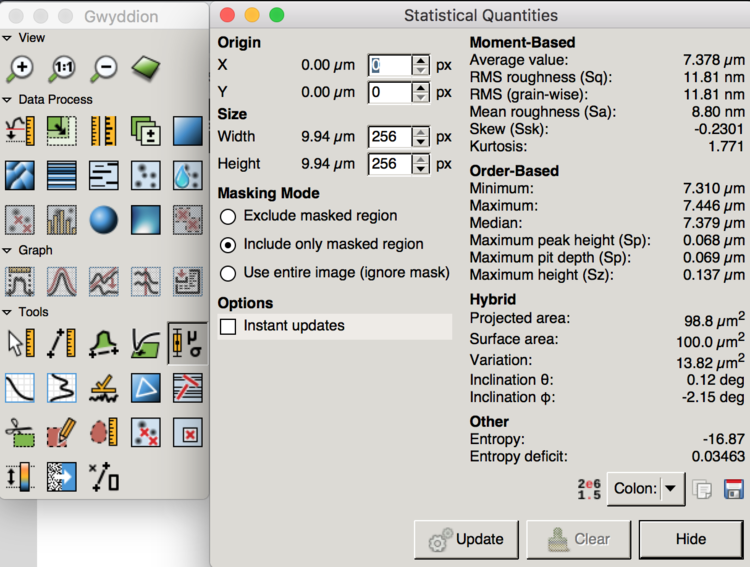This screenshot has width=750, height=567.
Task: Choose the Mask Editor pencil tool
Action: point(62,433)
